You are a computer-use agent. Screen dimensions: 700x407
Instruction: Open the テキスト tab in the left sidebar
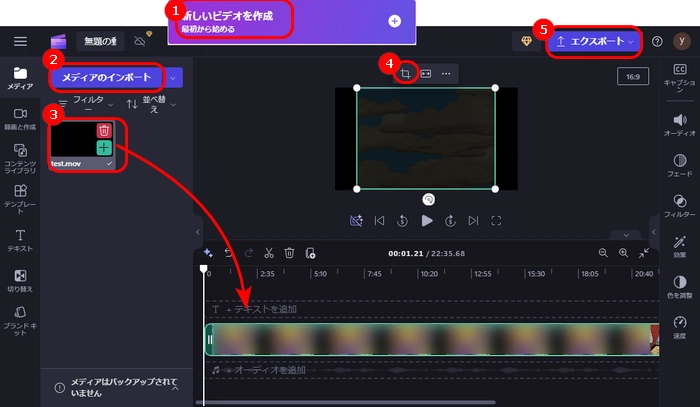(20, 240)
